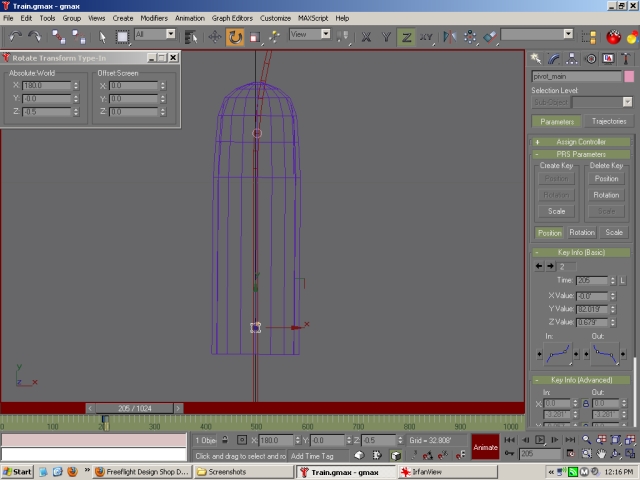Toggle the Animate button
The image size is (640, 480).
485,447
